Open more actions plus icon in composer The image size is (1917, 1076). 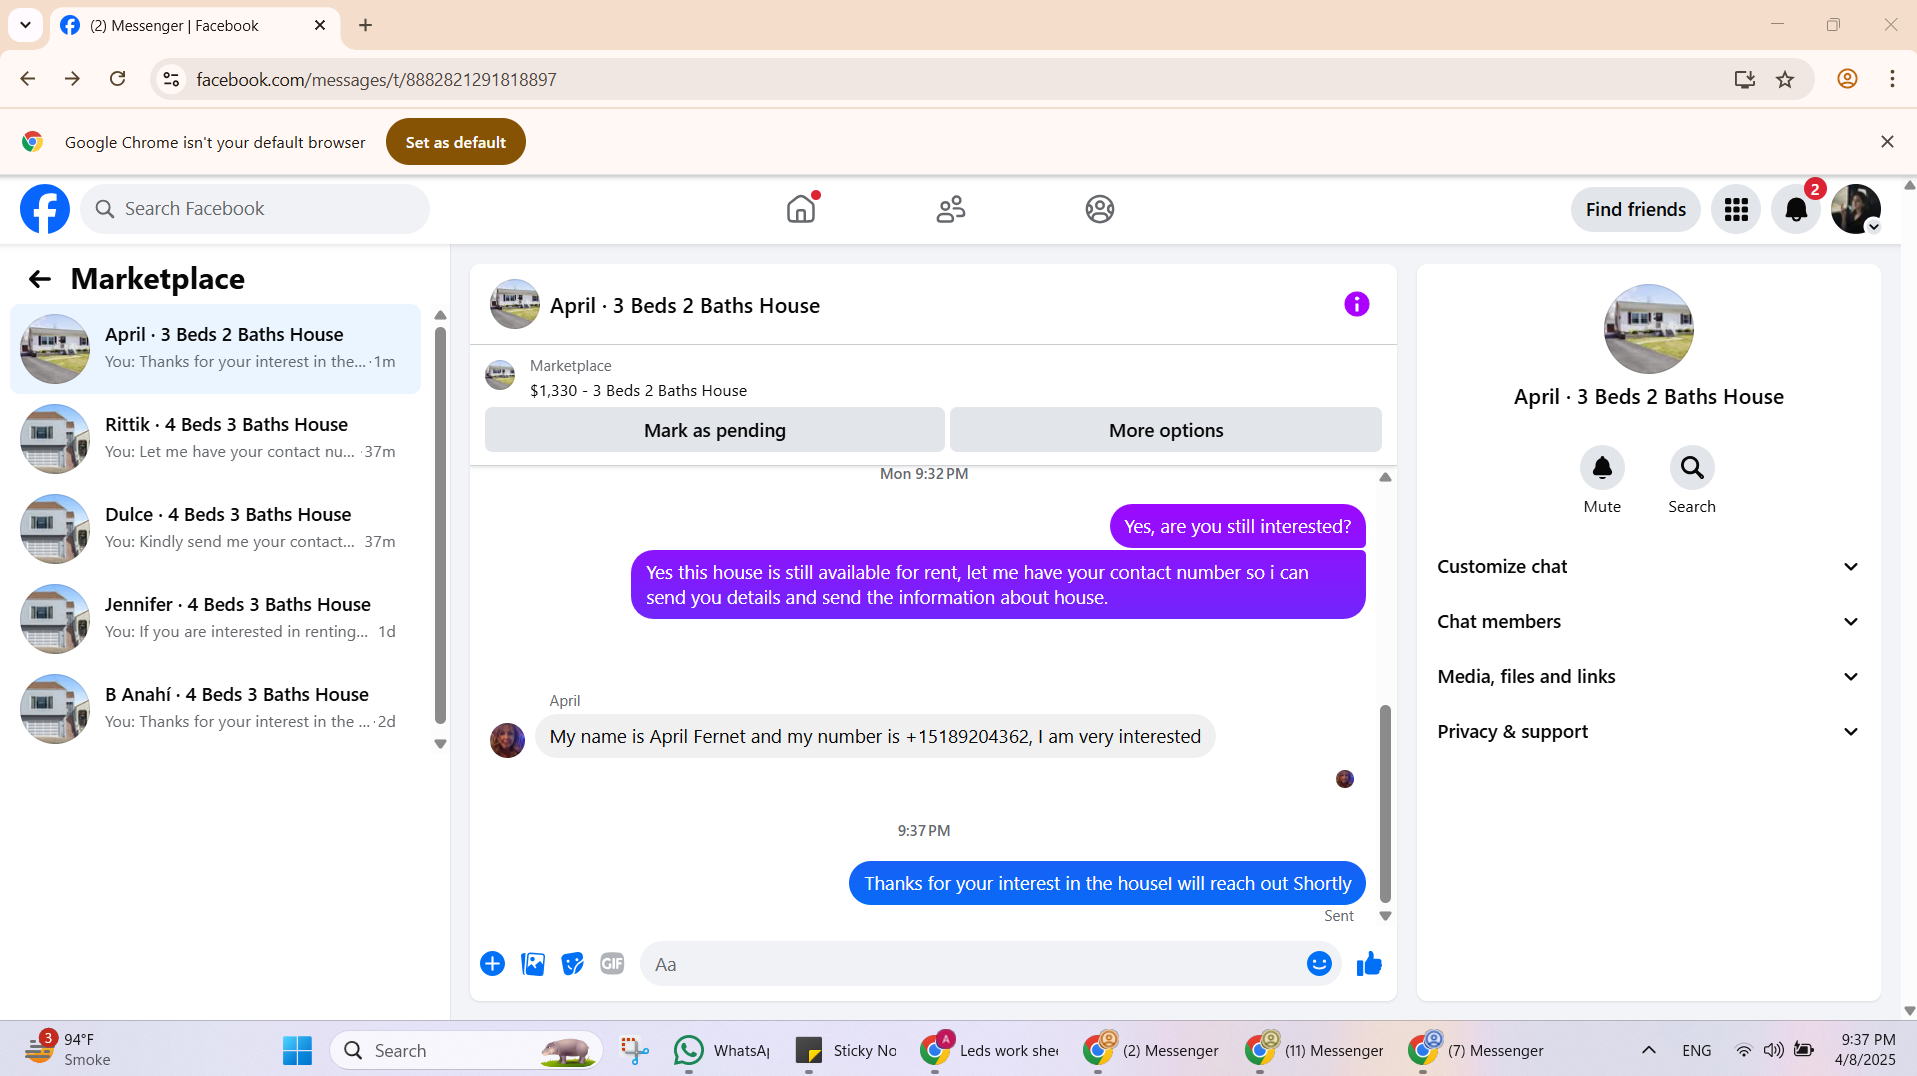click(492, 964)
